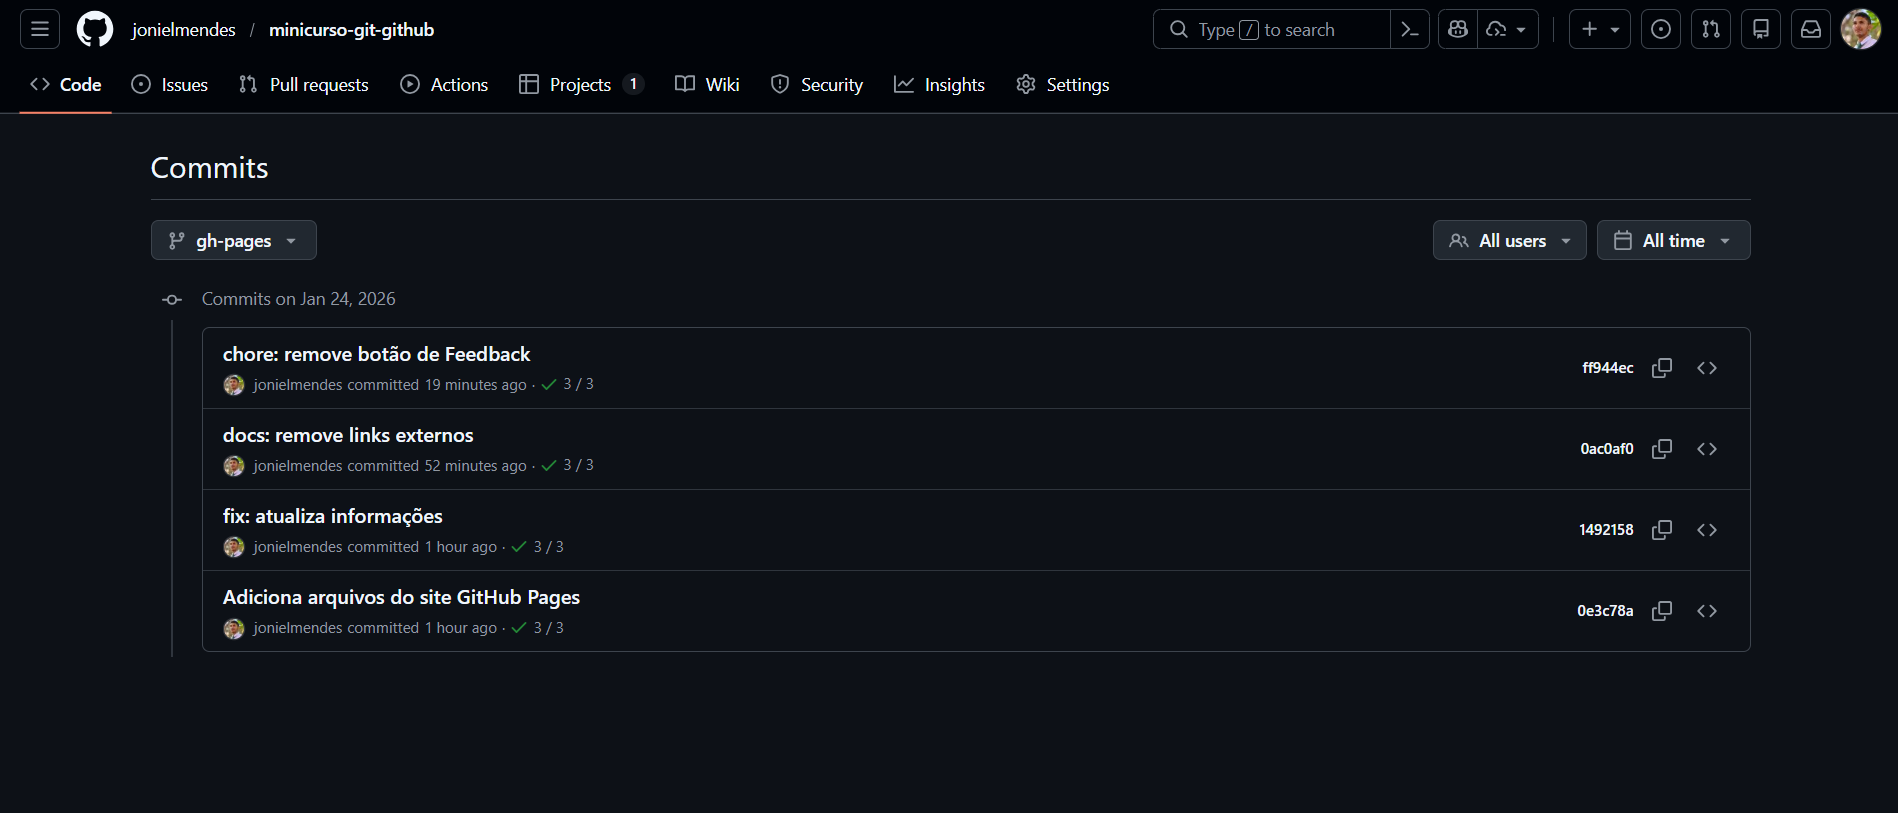Open commit "chore: remove botão de Feedback"
The height and width of the screenshot is (813, 1898).
[376, 354]
